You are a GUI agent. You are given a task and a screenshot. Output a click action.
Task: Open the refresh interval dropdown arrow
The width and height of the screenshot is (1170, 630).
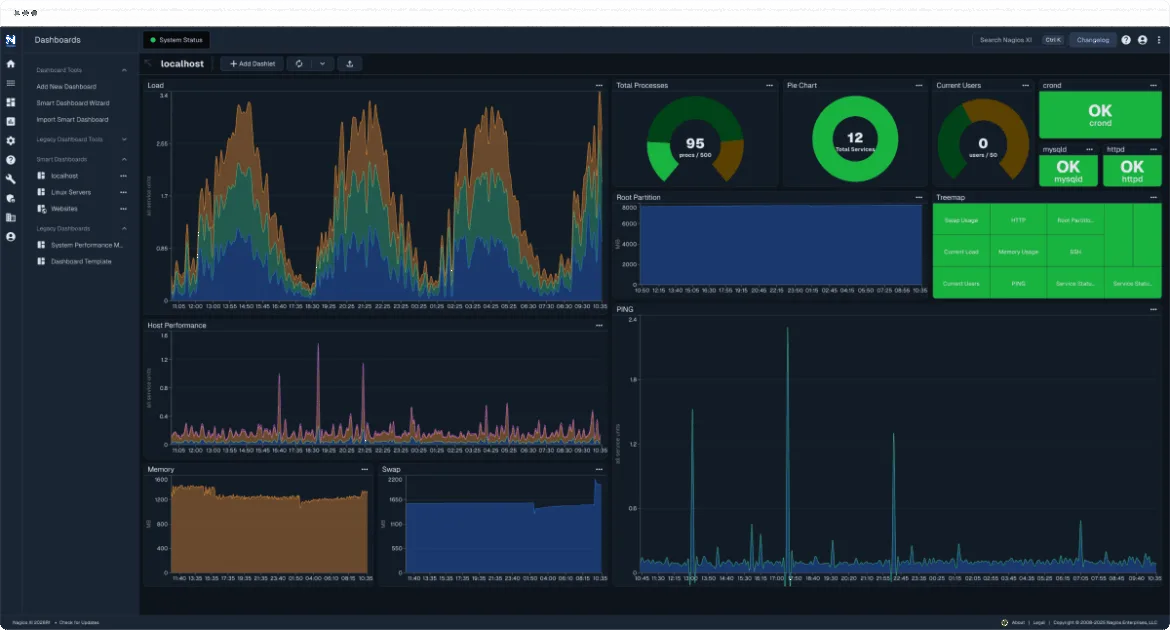point(322,63)
